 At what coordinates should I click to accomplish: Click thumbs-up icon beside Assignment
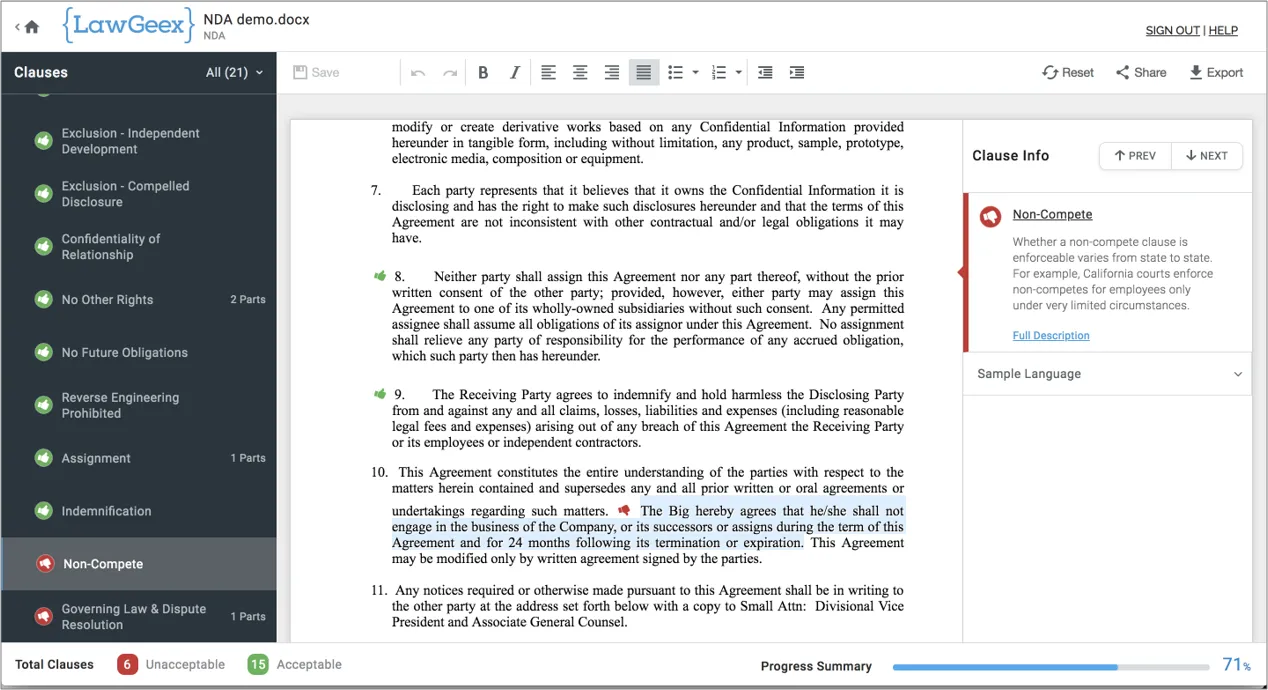(x=44, y=458)
